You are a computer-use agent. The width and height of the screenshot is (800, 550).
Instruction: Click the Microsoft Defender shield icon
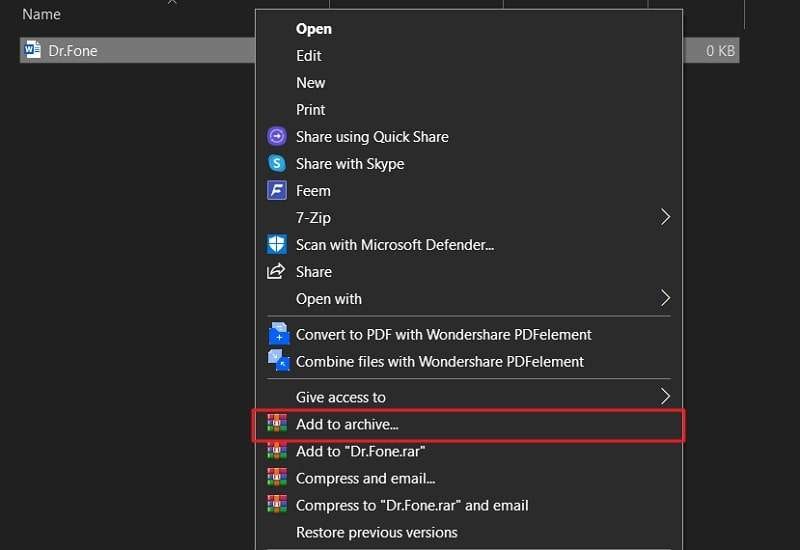click(x=277, y=245)
